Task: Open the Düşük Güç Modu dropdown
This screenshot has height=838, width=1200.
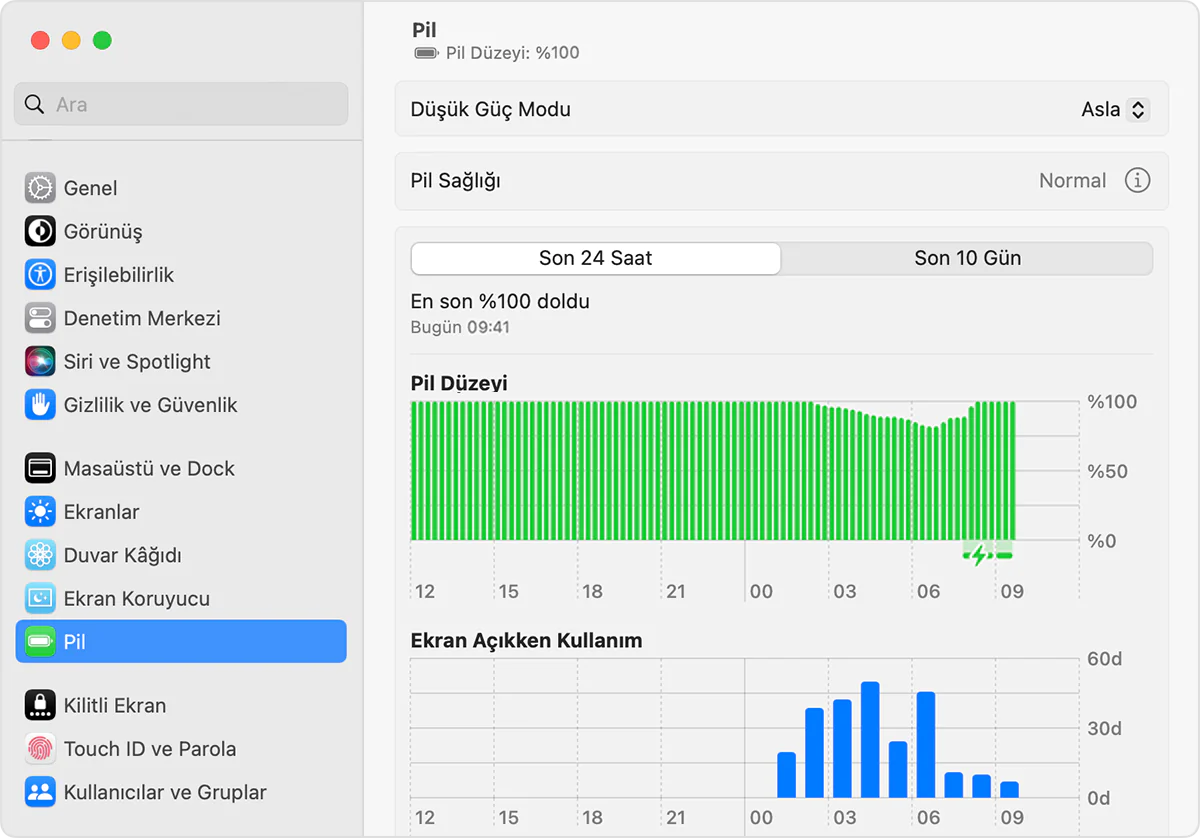Action: [x=1114, y=109]
